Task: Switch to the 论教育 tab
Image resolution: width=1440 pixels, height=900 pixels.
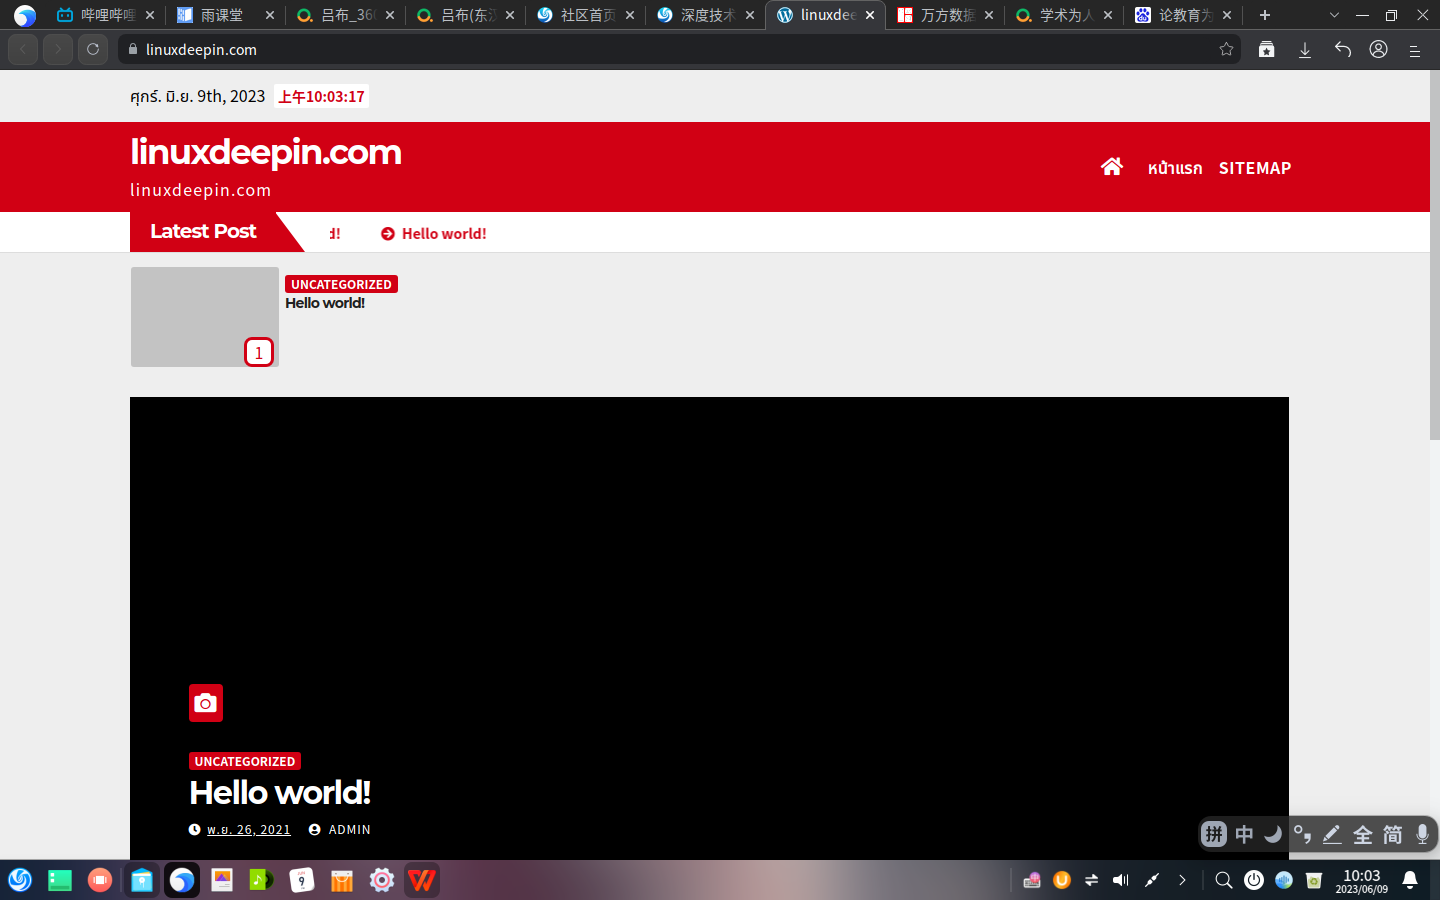Action: point(1184,15)
